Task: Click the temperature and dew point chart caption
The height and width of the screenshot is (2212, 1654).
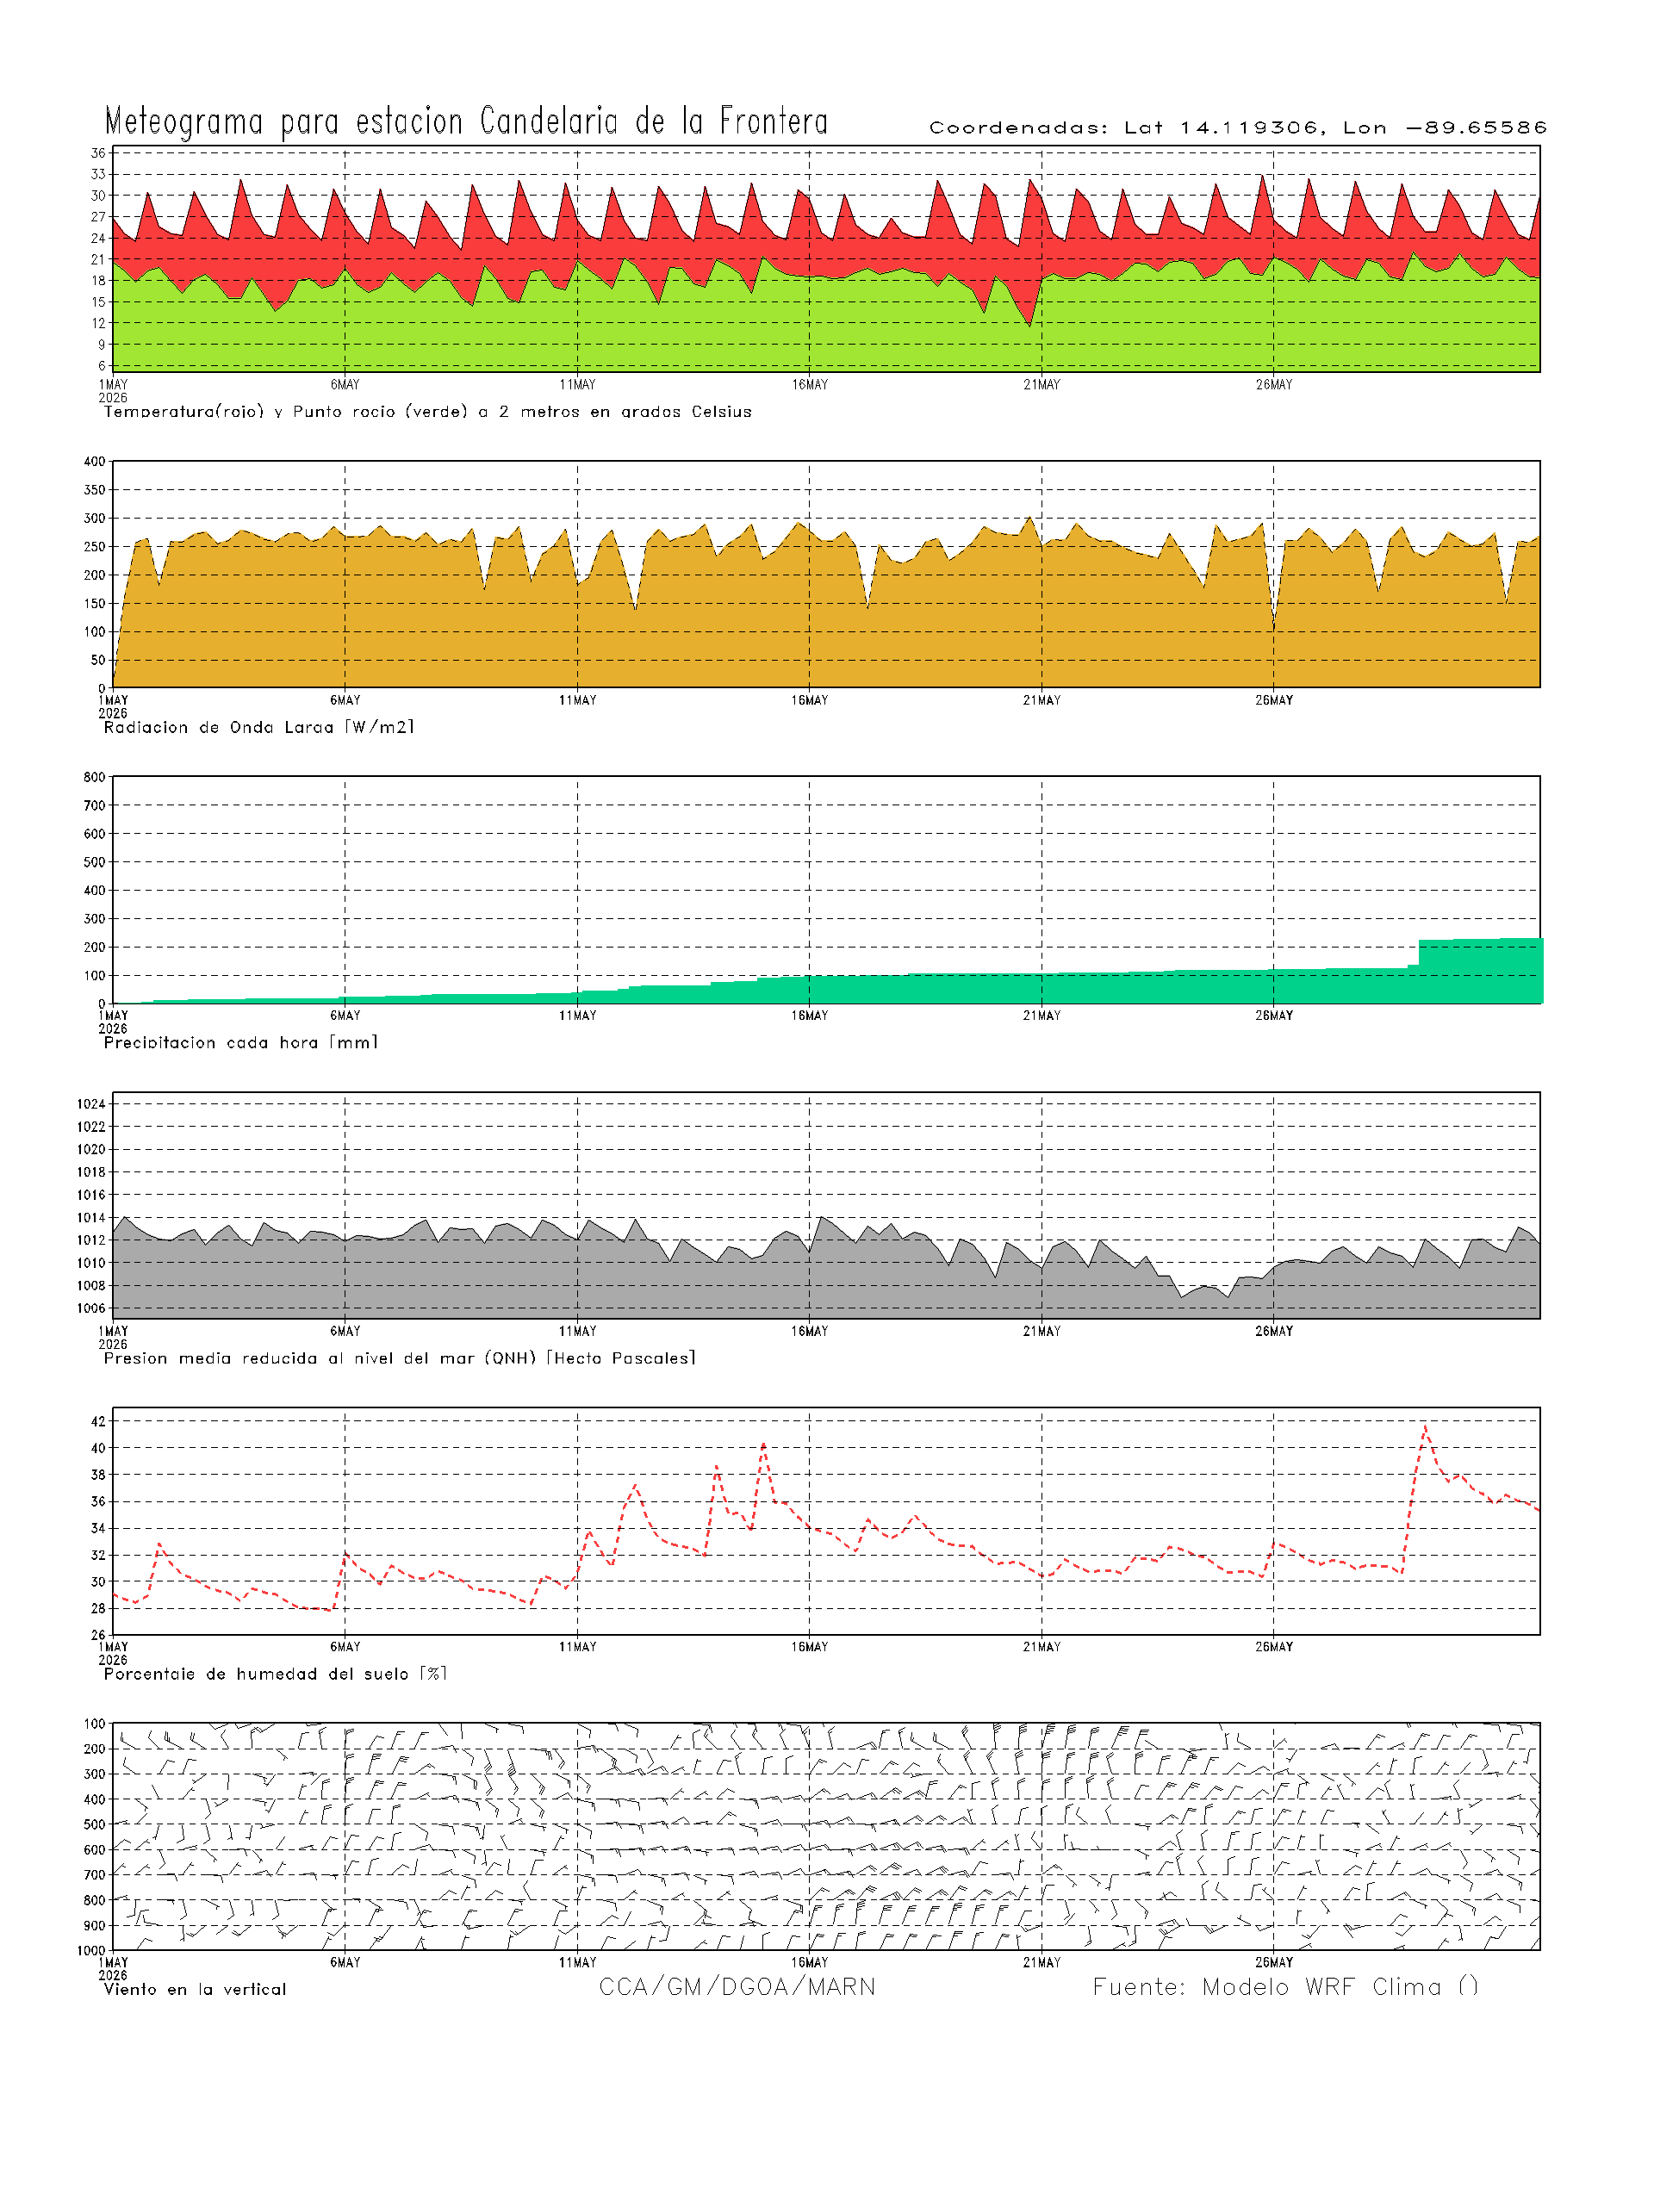Action: [x=427, y=411]
